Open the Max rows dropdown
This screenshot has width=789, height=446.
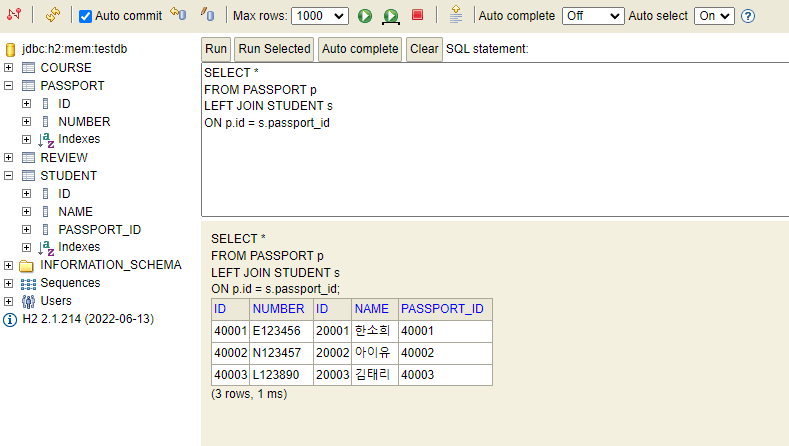click(320, 16)
